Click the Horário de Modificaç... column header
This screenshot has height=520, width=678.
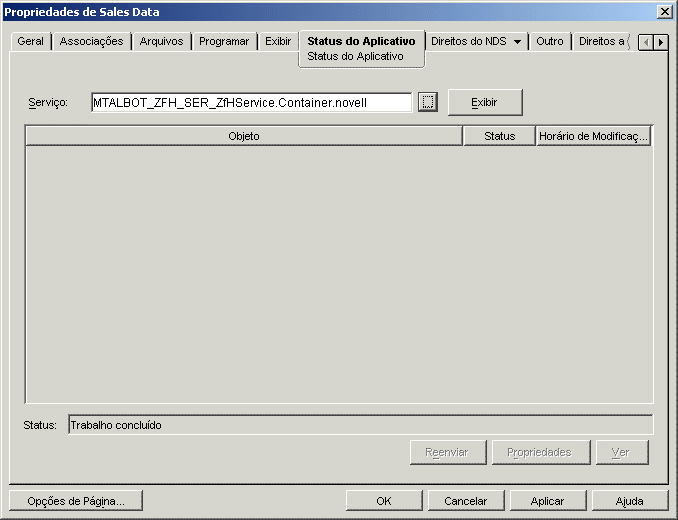pyautogui.click(x=593, y=136)
